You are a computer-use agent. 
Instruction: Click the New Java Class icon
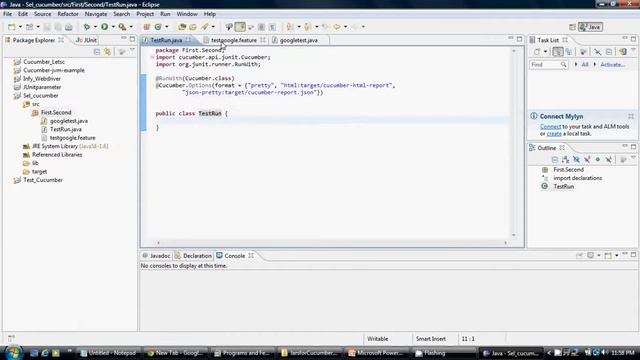pyautogui.click(x=158, y=27)
